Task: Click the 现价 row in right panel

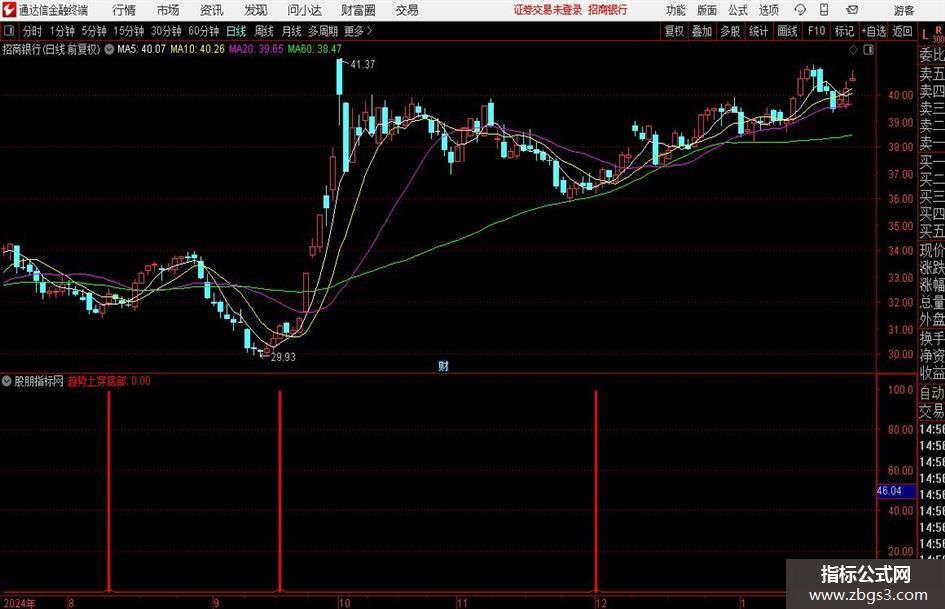Action: click(x=932, y=250)
